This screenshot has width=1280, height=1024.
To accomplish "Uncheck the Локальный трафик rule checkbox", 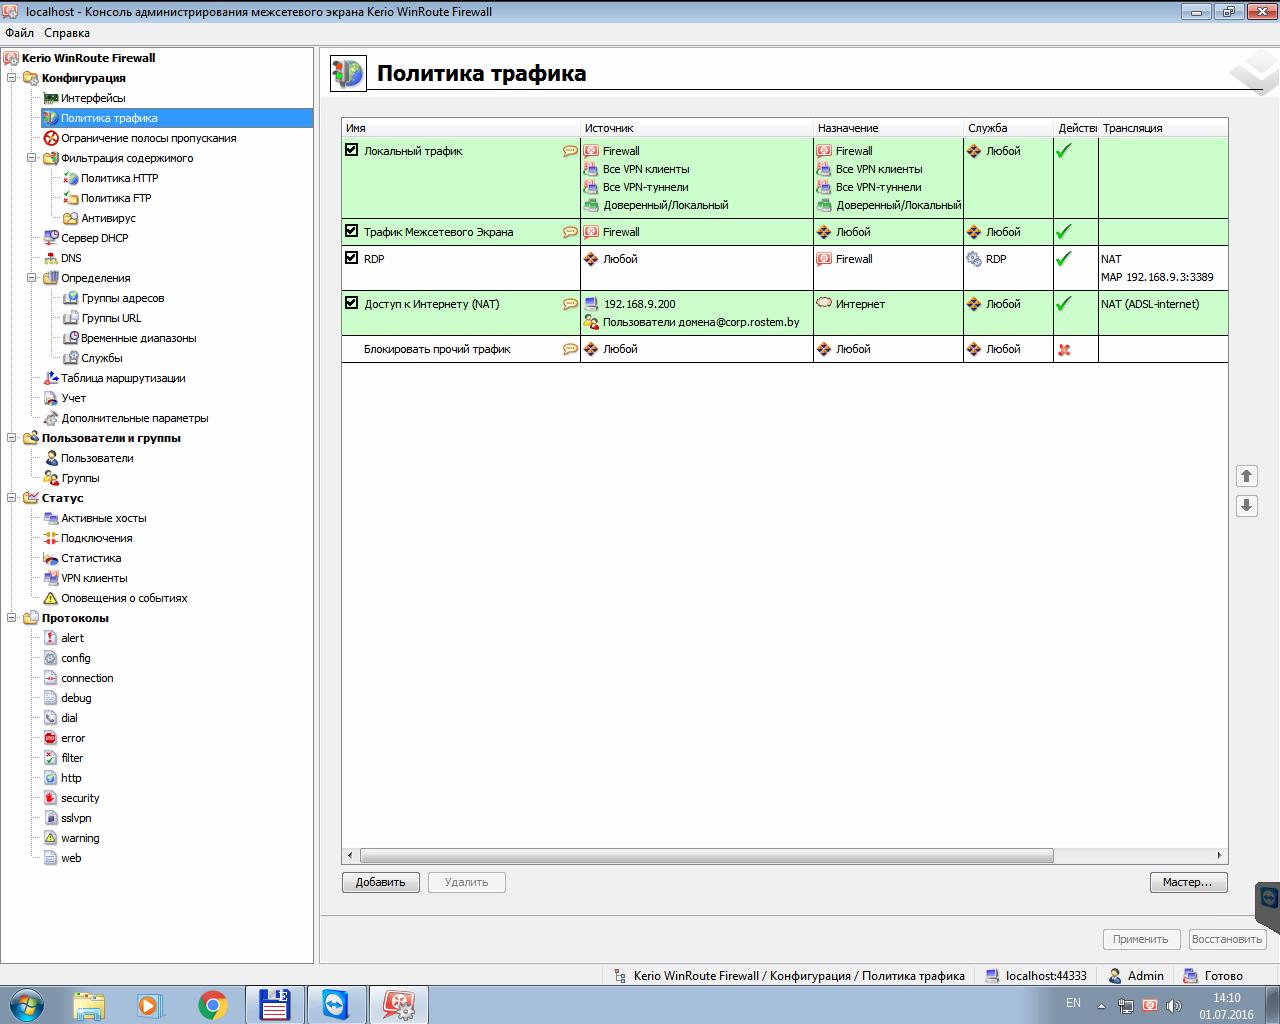I will tap(351, 150).
